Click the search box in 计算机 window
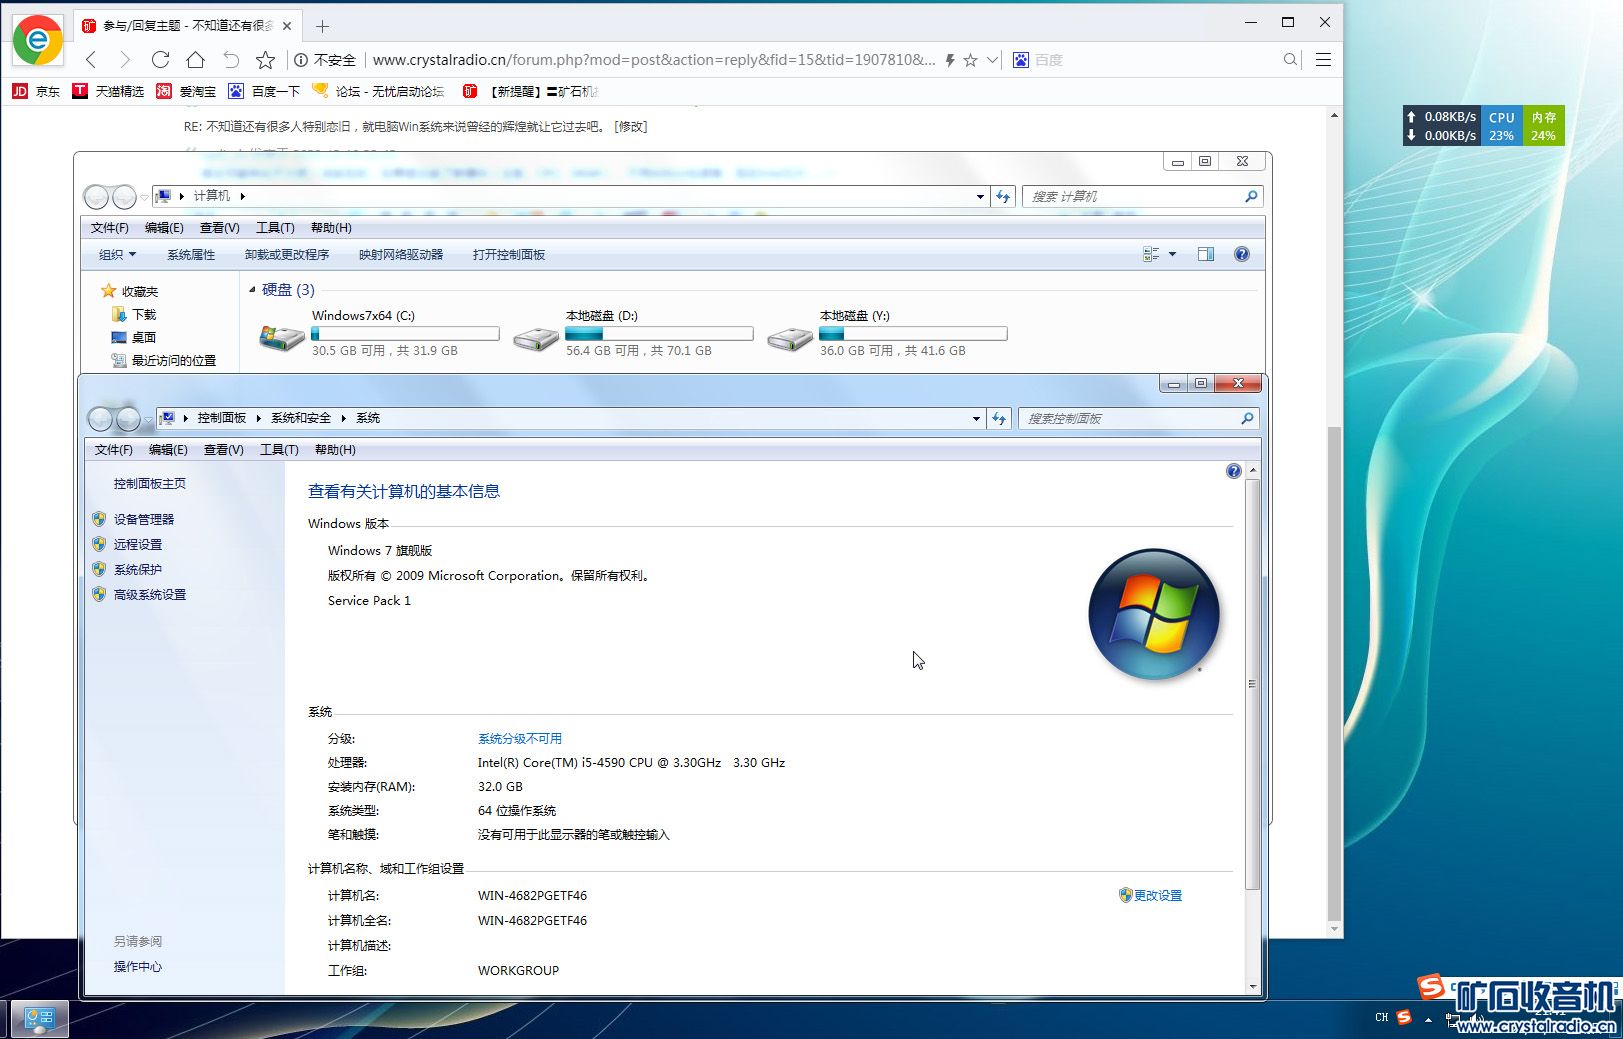Viewport: 1623px width, 1039px height. point(1142,197)
